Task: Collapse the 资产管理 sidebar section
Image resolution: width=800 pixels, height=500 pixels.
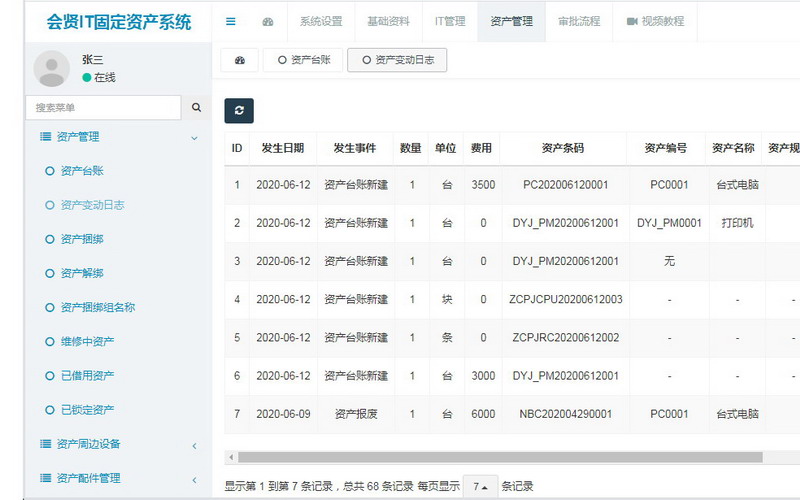Action: click(194, 138)
